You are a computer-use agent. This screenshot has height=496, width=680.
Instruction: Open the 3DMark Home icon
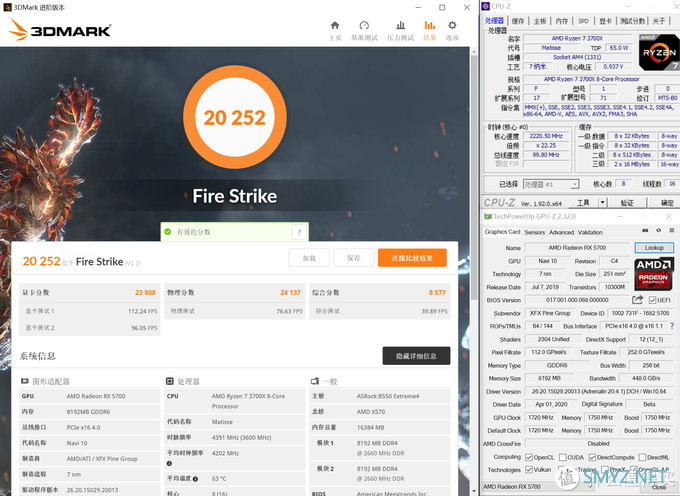pos(335,26)
